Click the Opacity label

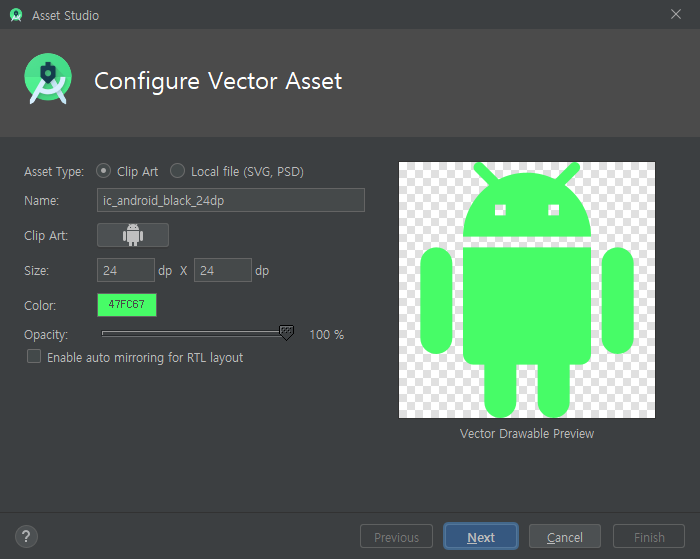coord(46,335)
